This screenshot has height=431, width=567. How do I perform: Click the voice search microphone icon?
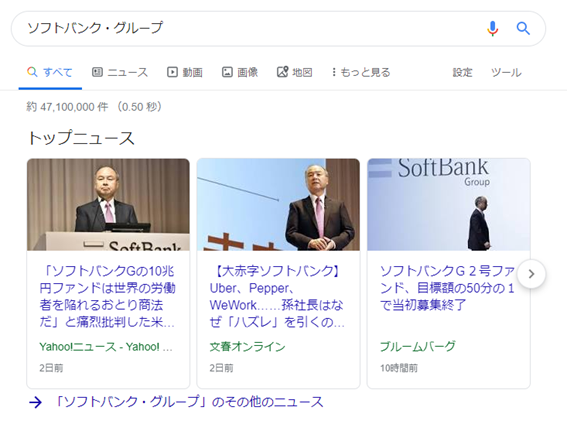coord(493,28)
